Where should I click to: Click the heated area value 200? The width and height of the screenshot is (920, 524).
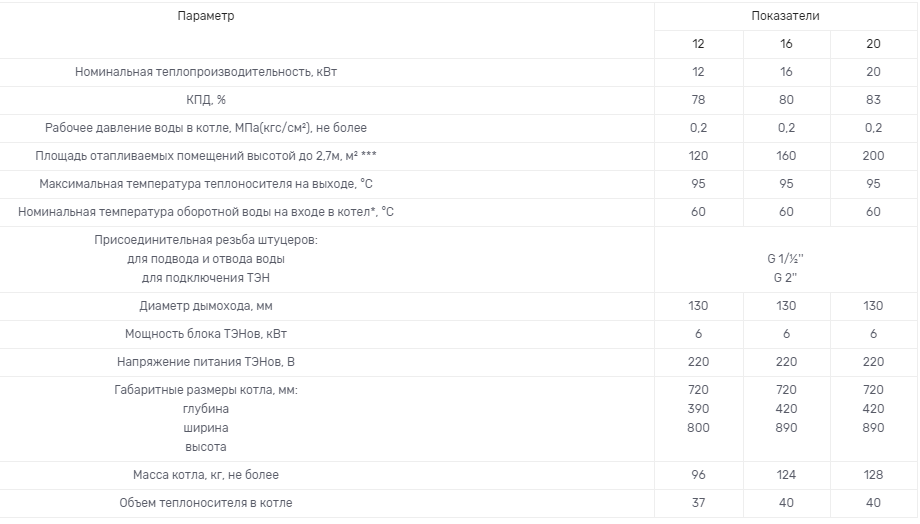[873, 156]
